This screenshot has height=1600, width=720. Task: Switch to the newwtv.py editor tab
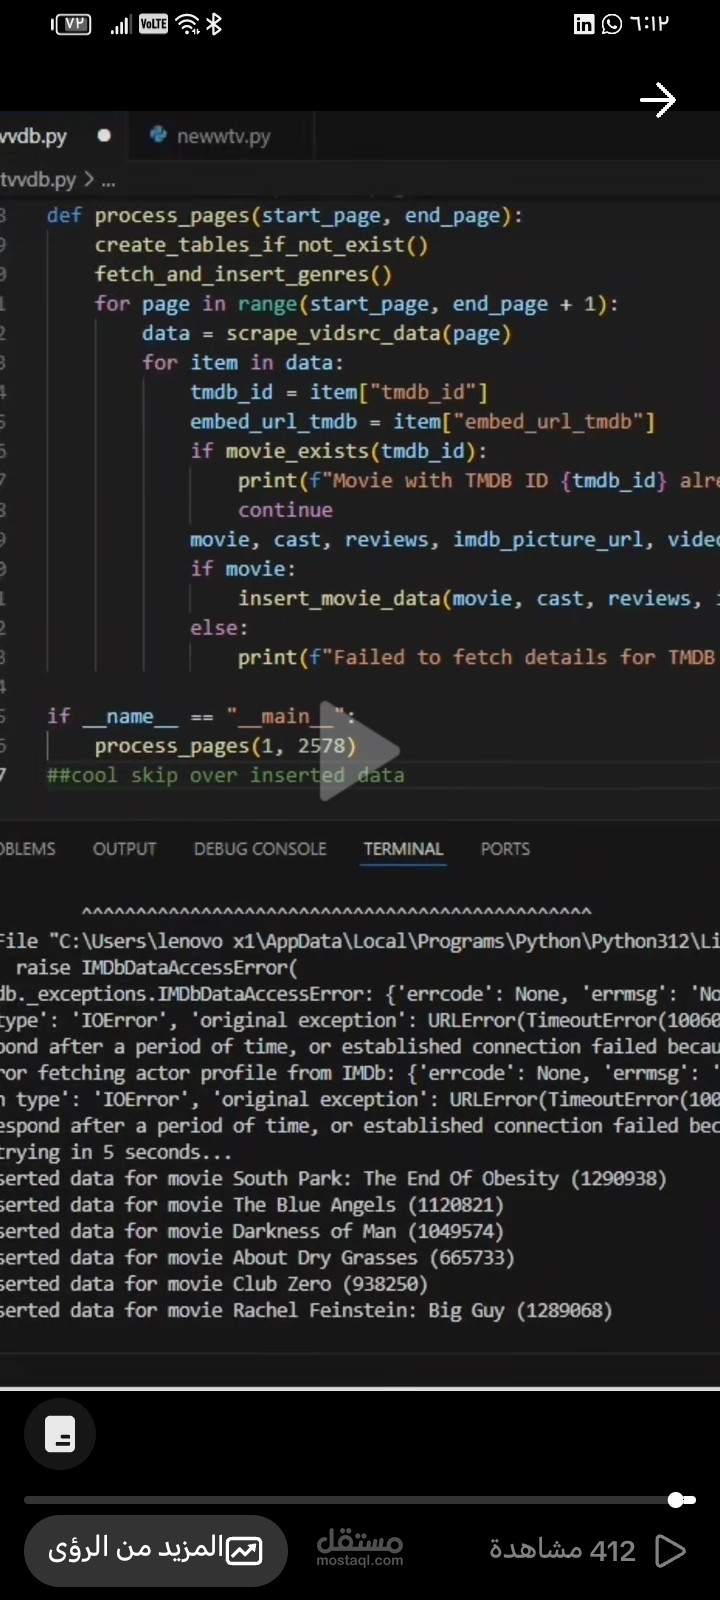coord(223,136)
